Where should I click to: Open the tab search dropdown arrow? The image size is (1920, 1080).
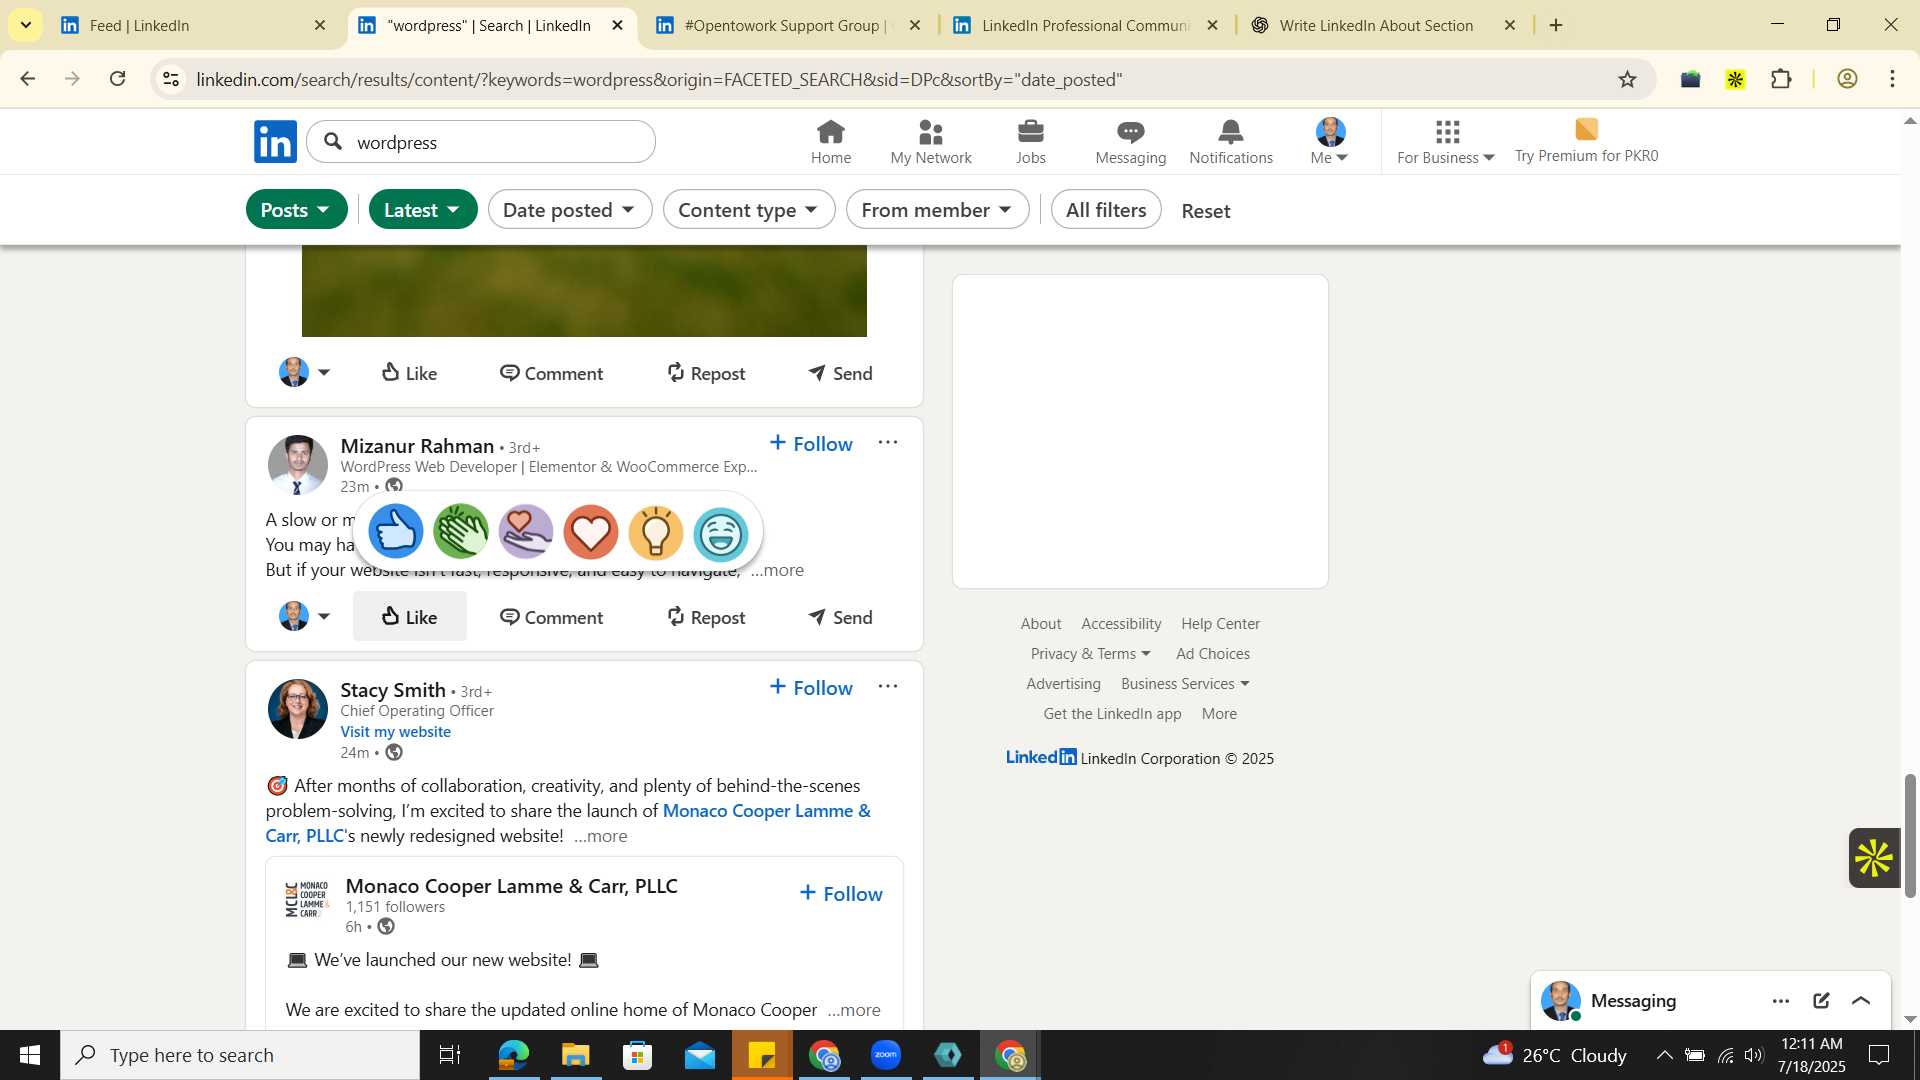[25, 25]
